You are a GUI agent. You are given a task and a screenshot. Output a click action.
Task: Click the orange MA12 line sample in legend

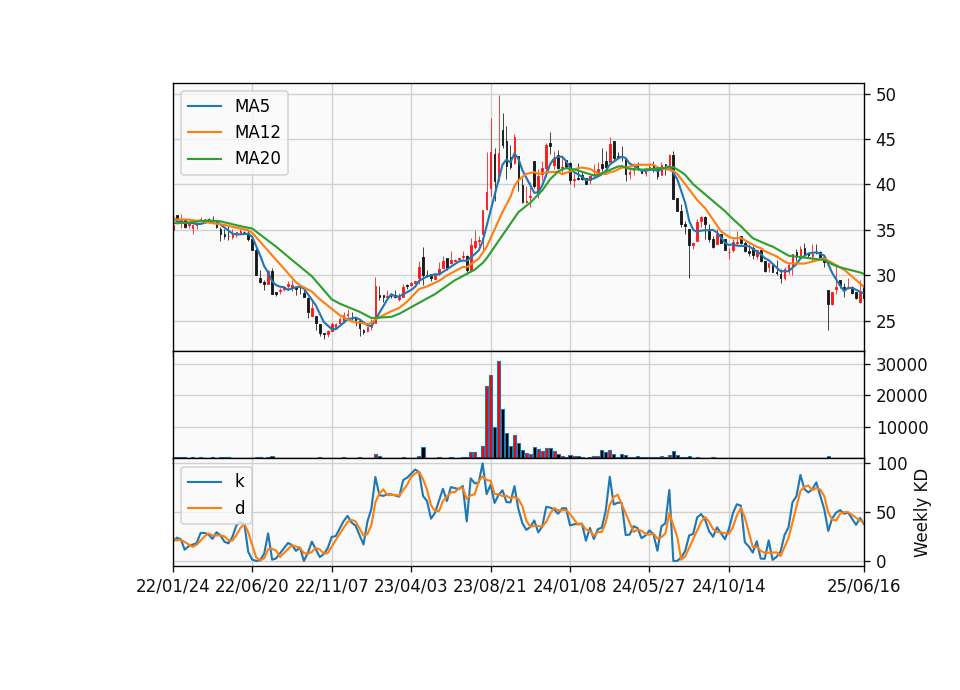[204, 132]
